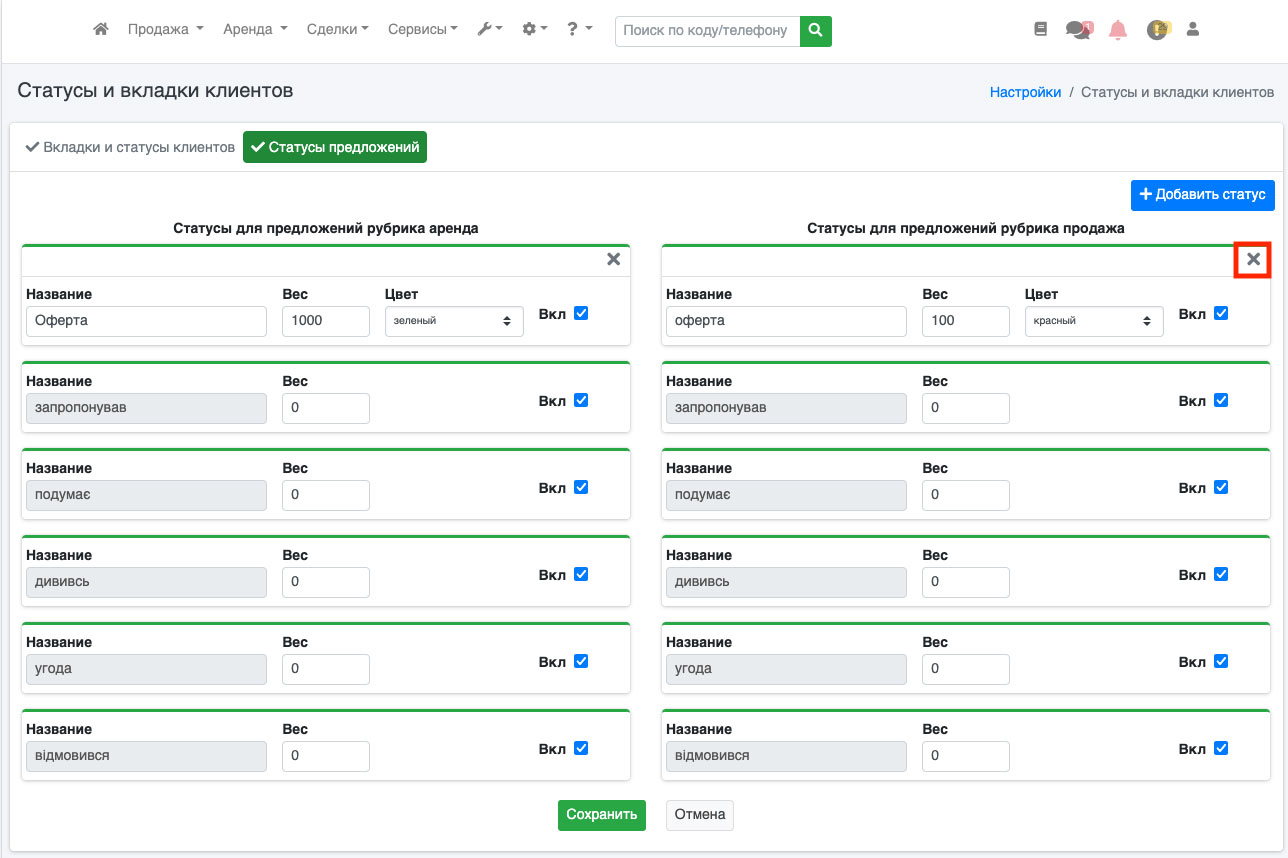Open the book icon in top bar
Image resolution: width=1288 pixels, height=858 pixels.
[1040, 30]
